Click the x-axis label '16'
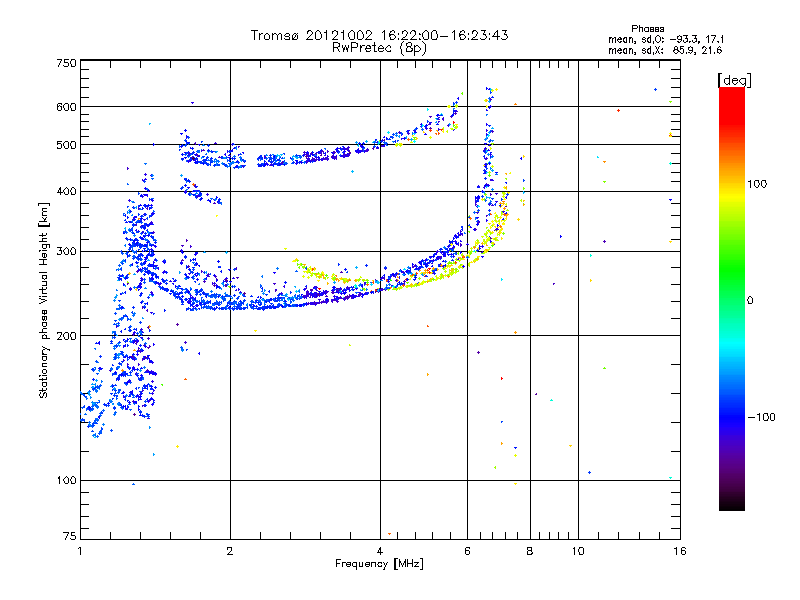 pyautogui.click(x=680, y=551)
